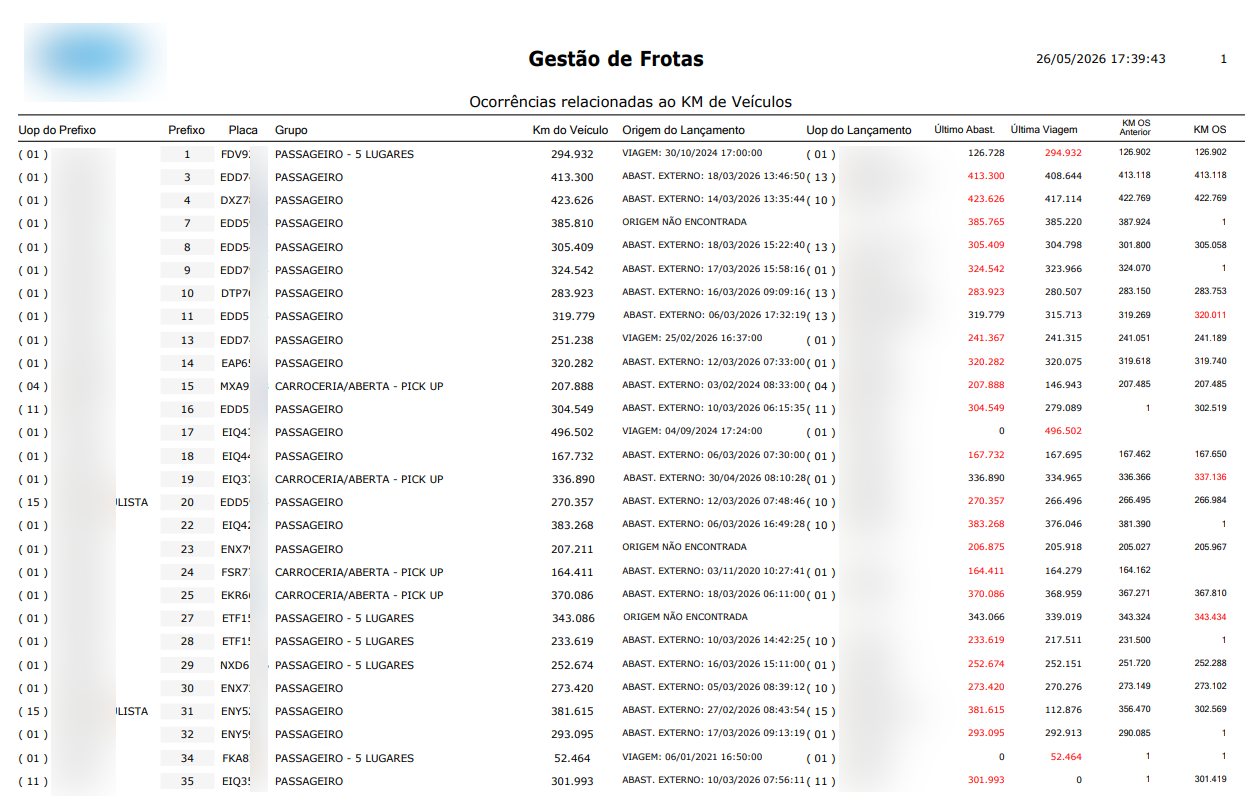Select the KM OS Anterior column header
1245x812 pixels.
click(1135, 127)
